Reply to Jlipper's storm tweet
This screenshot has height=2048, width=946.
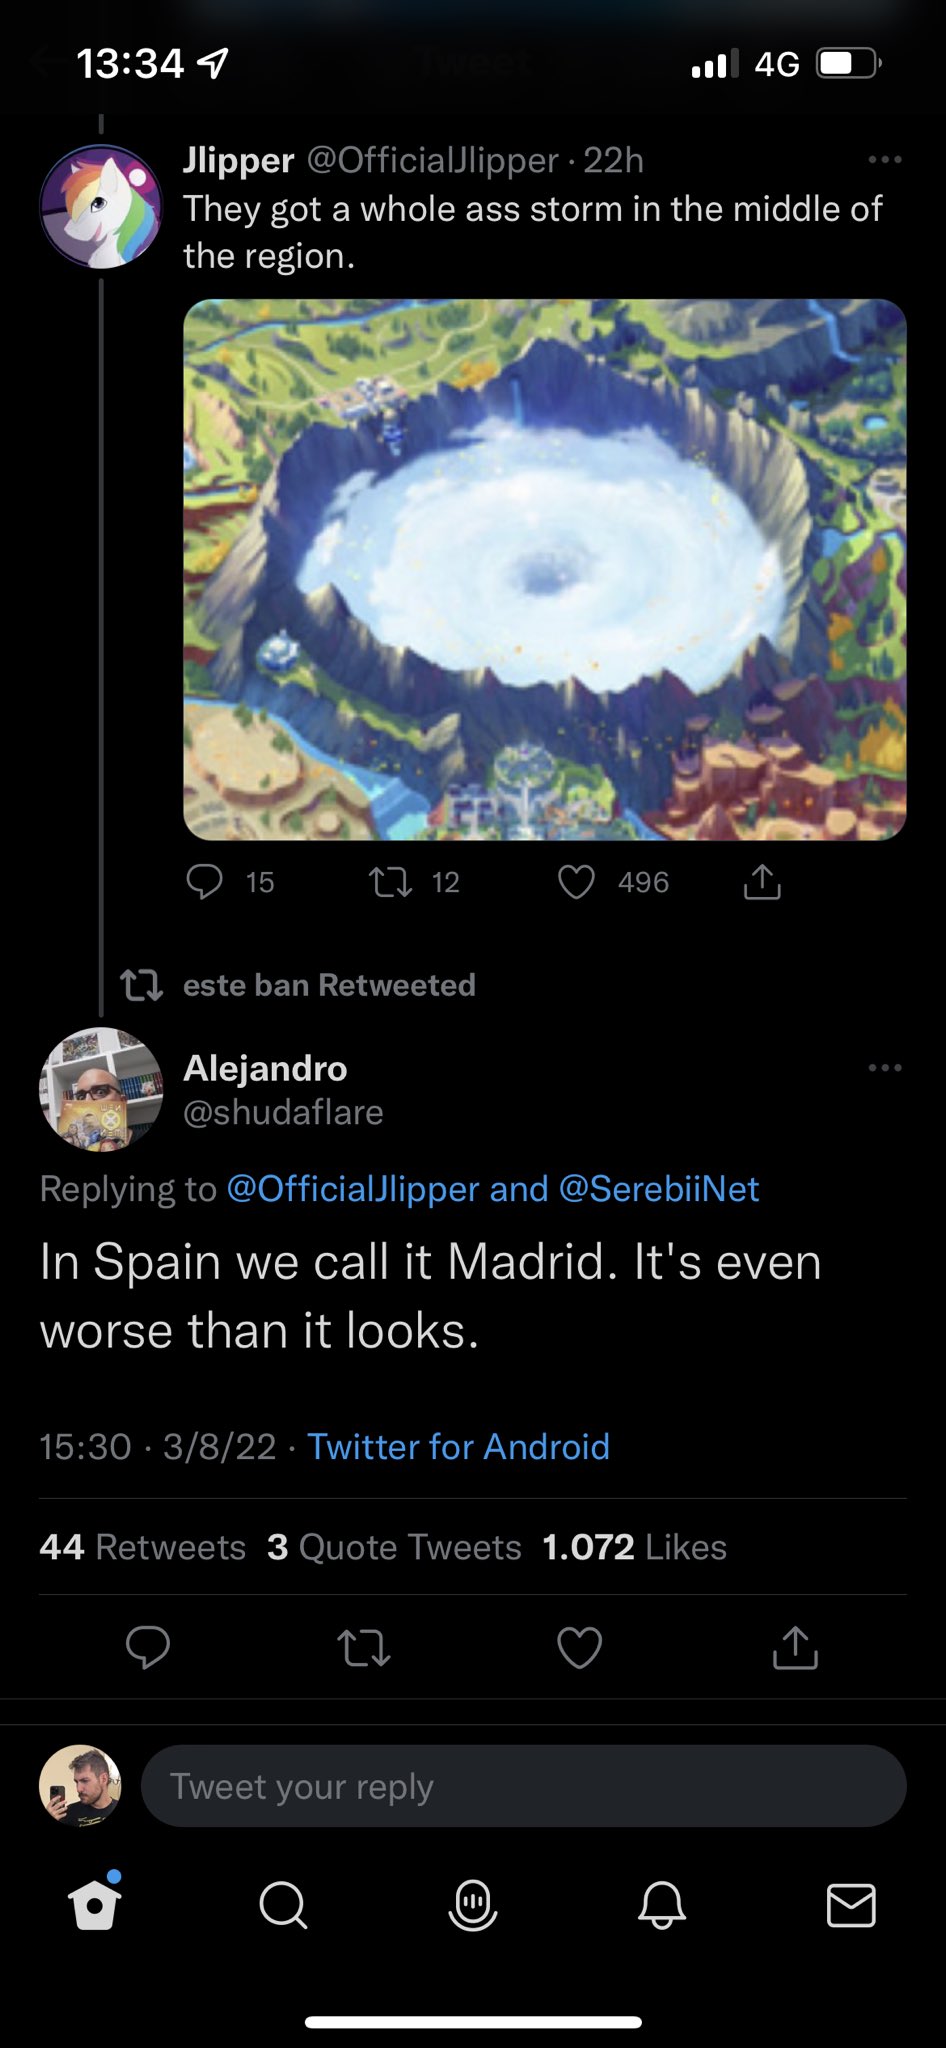click(x=205, y=882)
